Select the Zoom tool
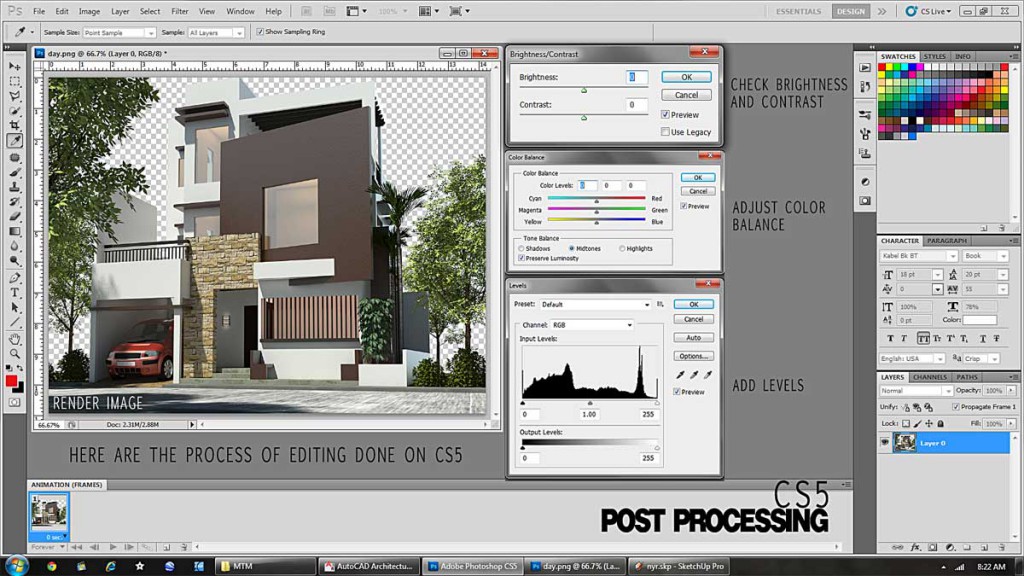Screen dimensions: 1024x576 [14, 354]
